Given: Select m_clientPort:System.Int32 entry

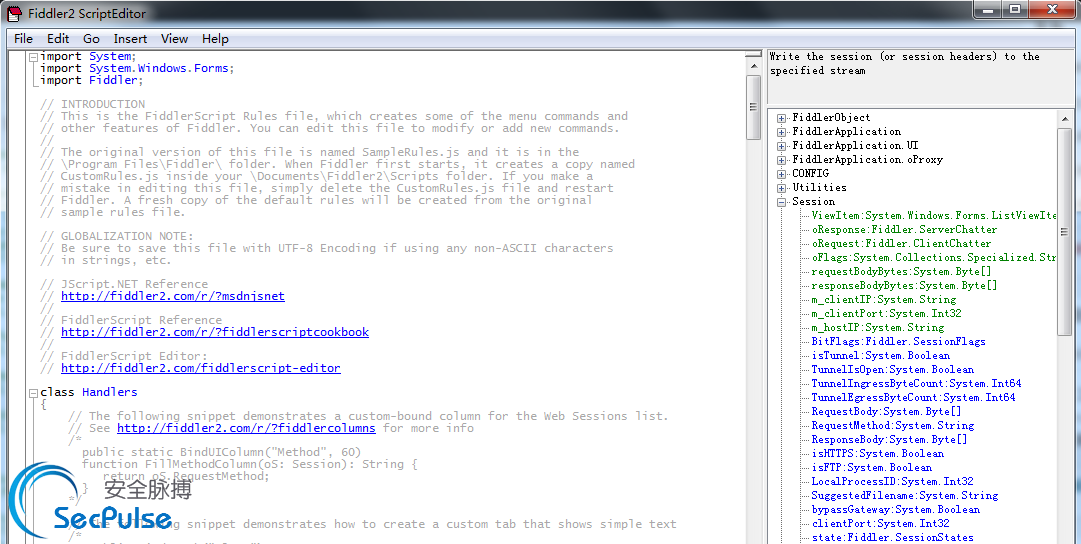Looking at the screenshot, I should 886,313.
